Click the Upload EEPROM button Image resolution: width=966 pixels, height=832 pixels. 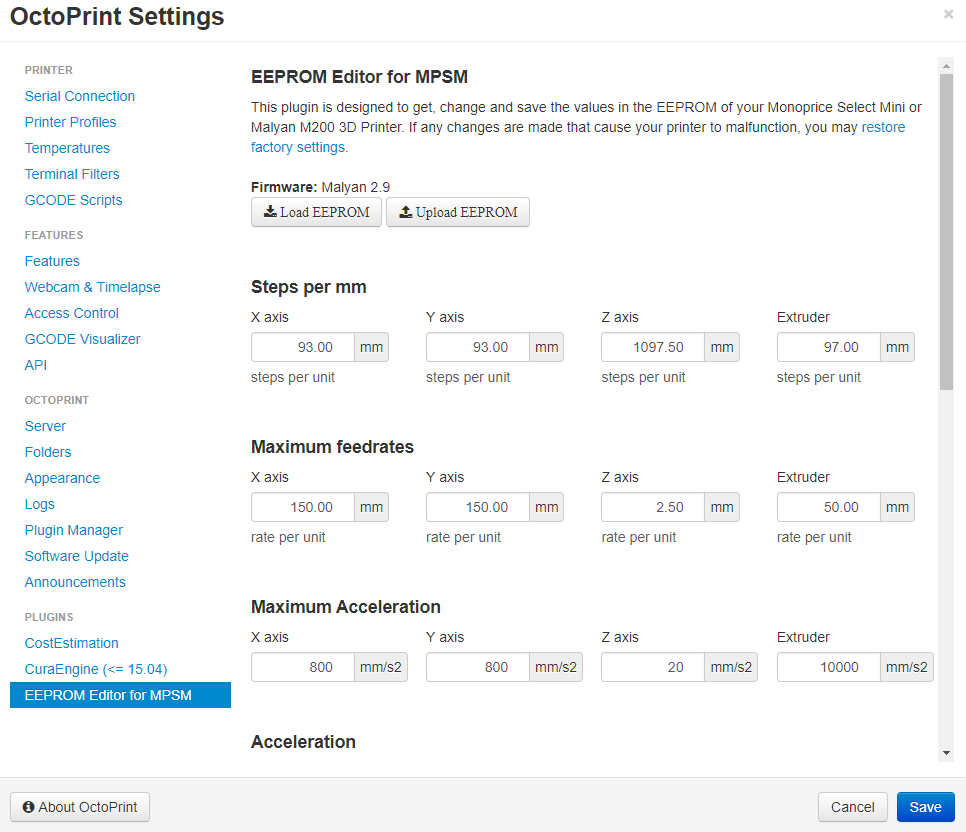pos(458,212)
